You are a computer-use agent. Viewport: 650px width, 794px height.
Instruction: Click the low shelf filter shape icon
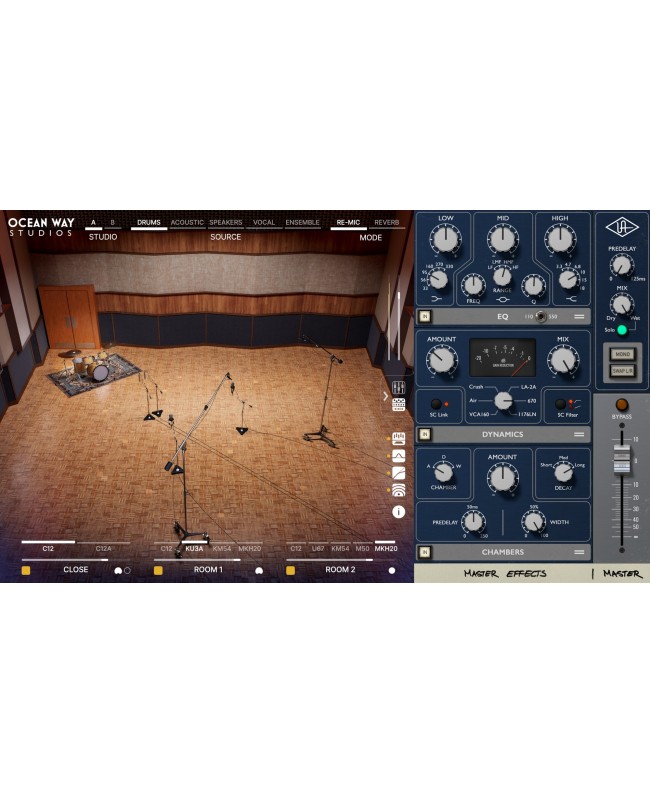pyautogui.click(x=436, y=299)
